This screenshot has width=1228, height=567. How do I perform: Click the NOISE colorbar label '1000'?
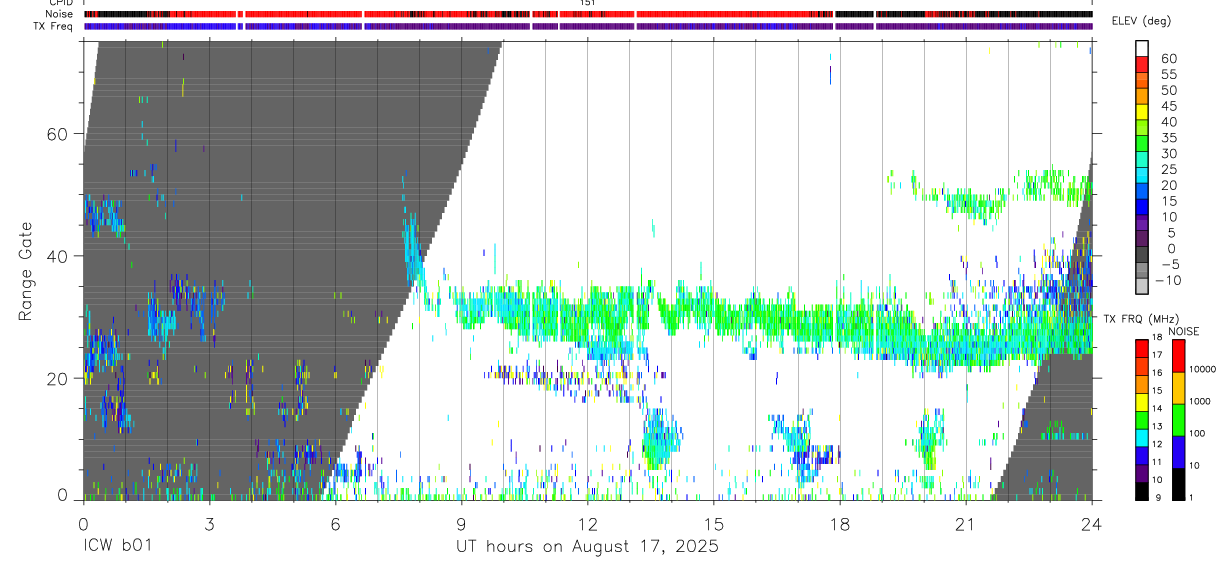(x=1202, y=401)
